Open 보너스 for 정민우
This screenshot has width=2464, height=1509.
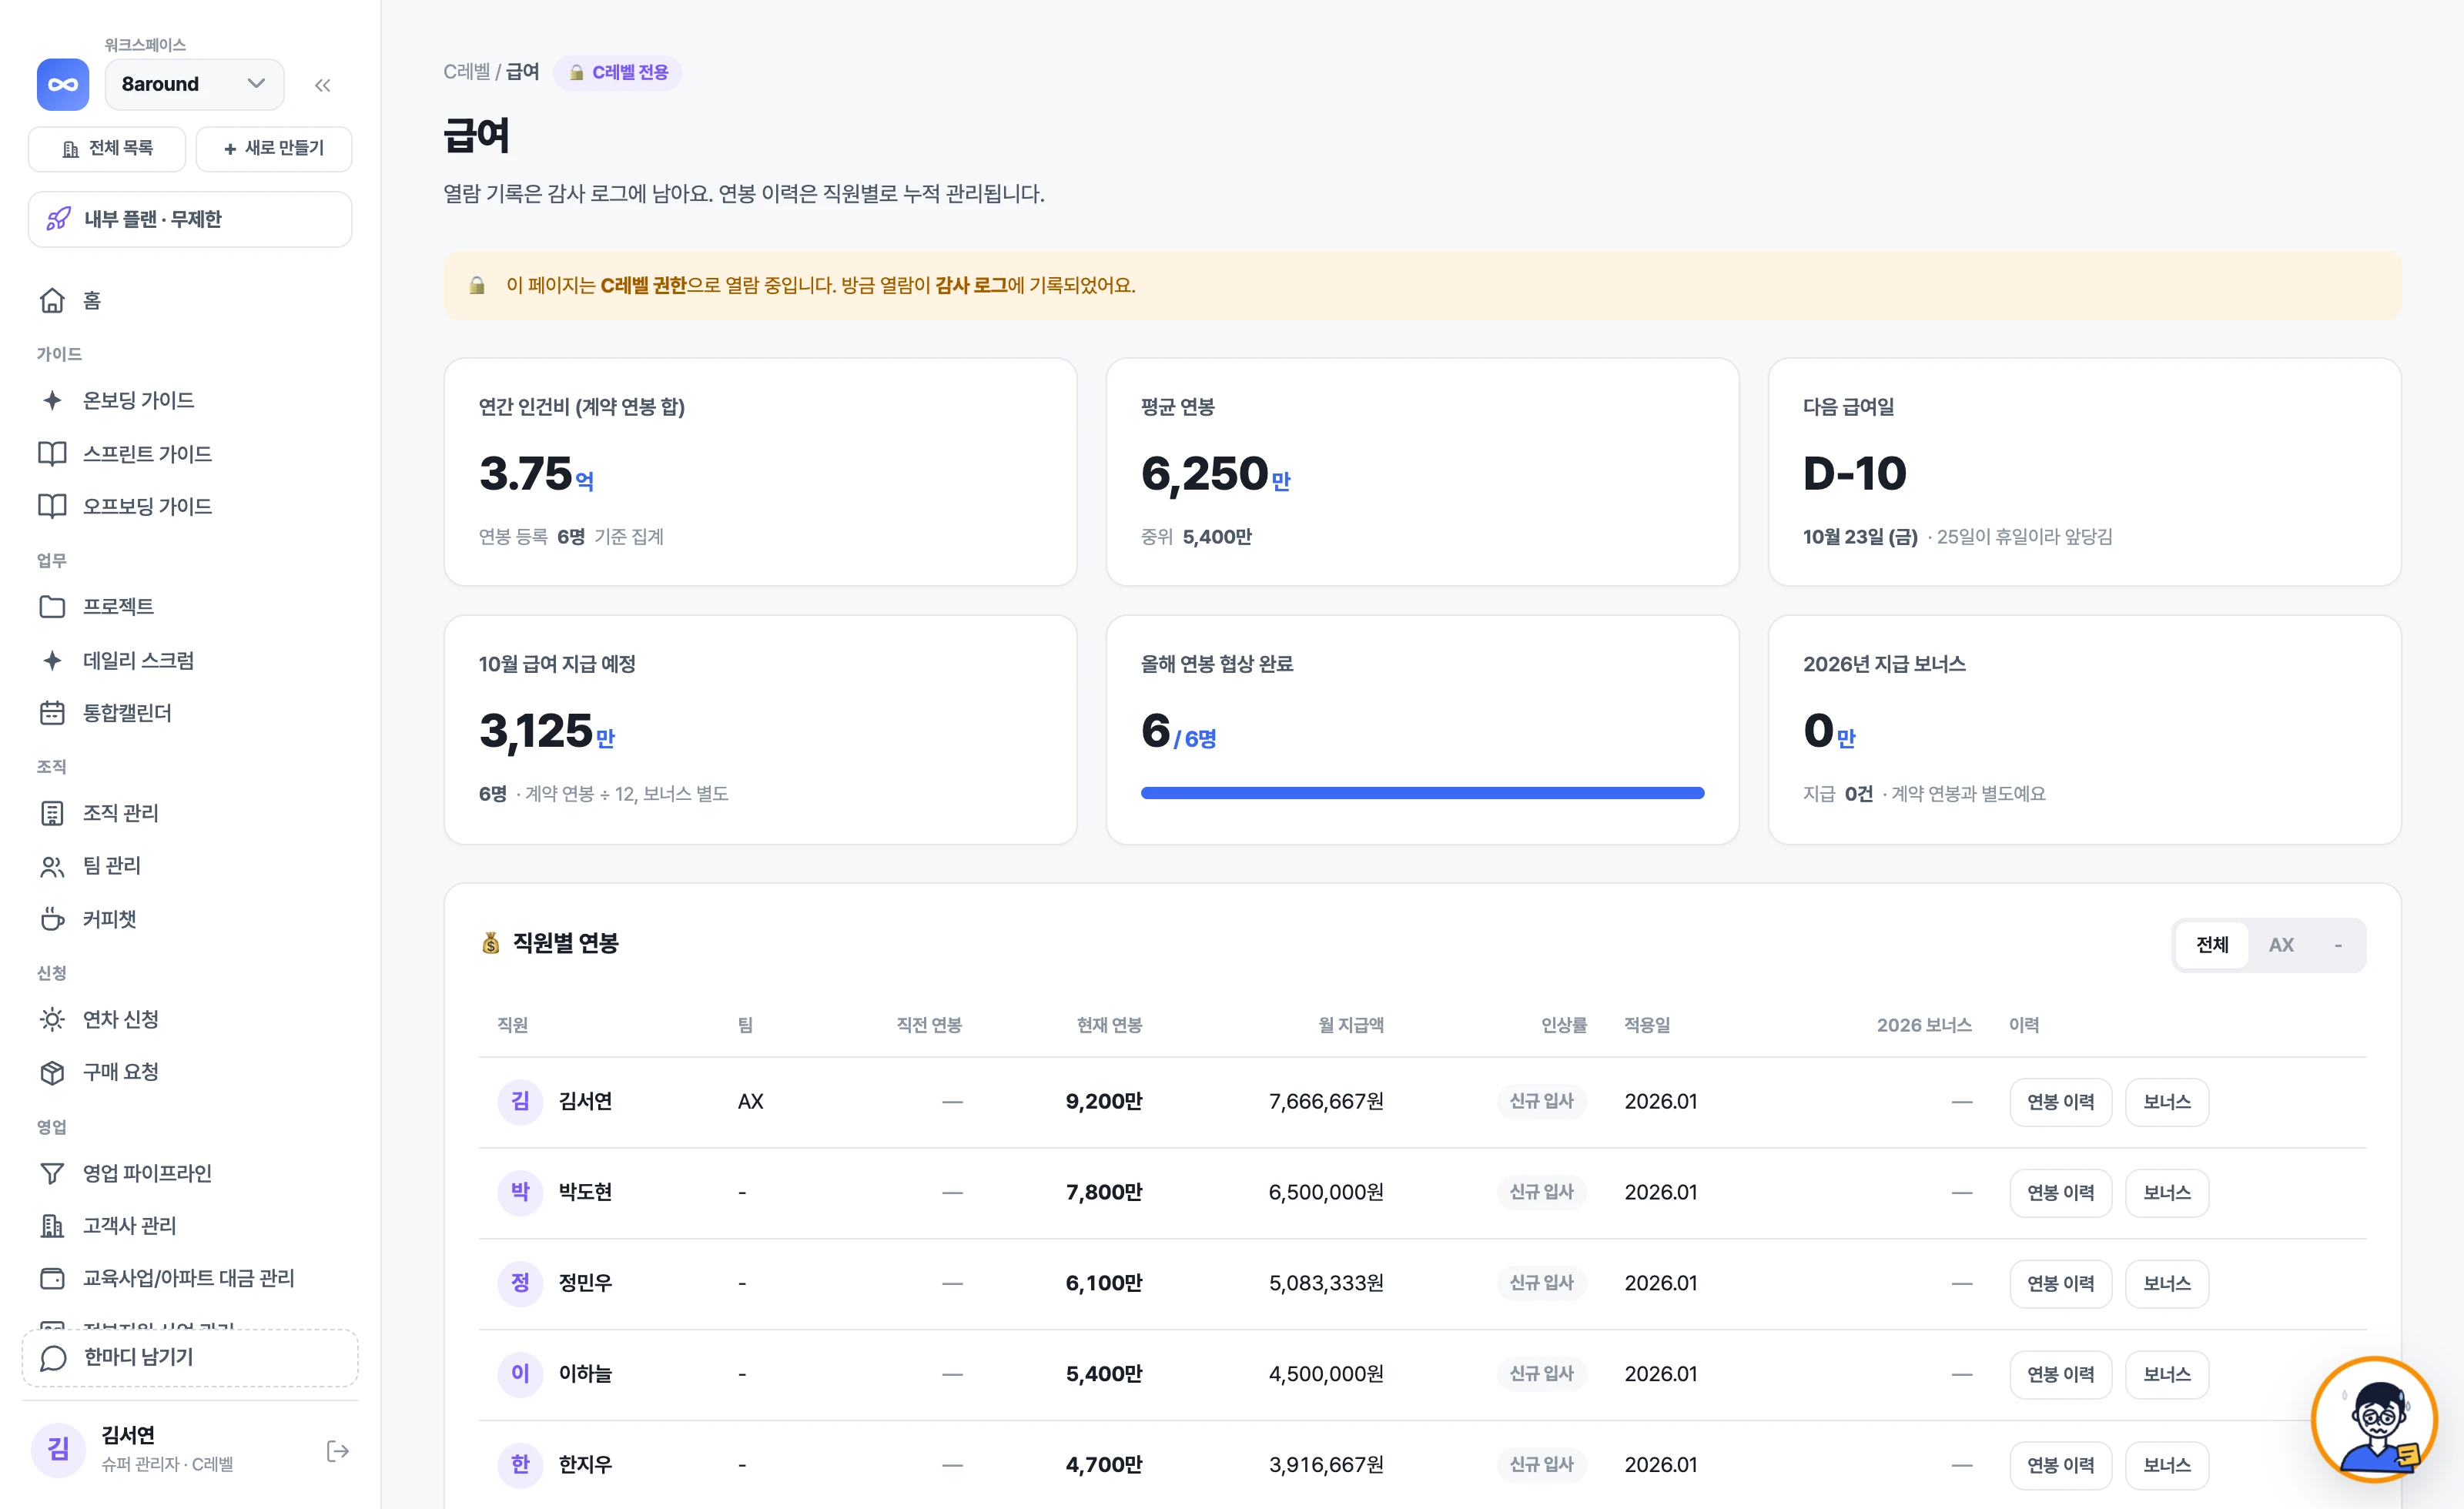[x=2166, y=1283]
